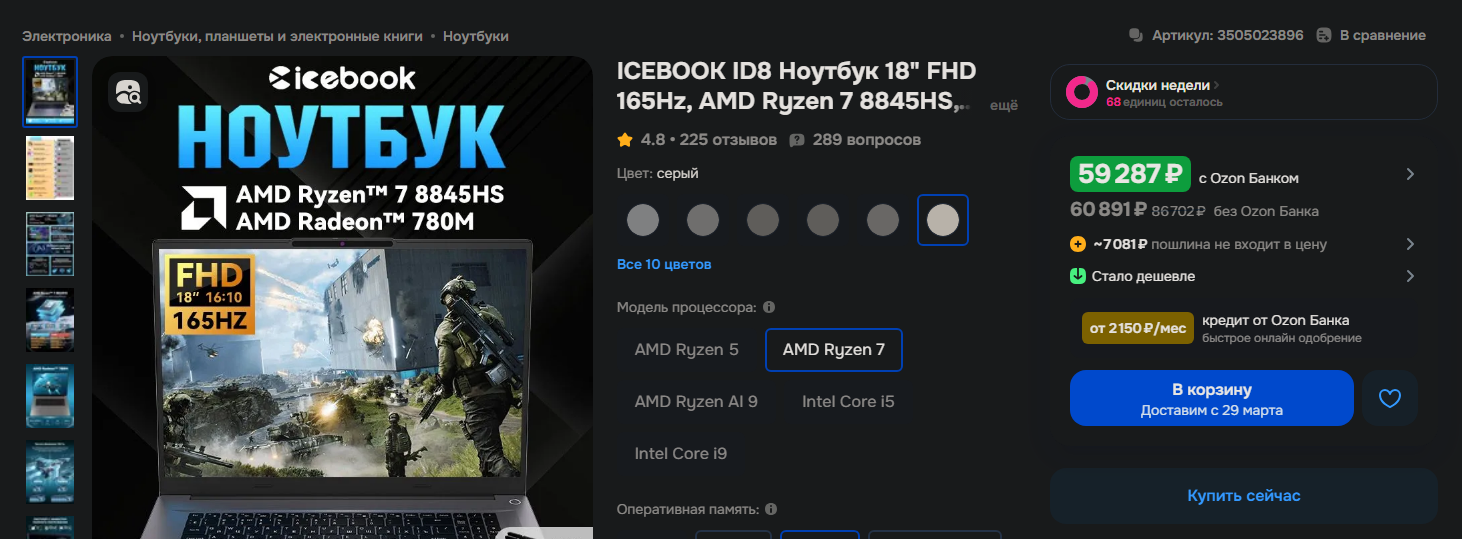The width and height of the screenshot is (1462, 539).
Task: Pick the Intel Core i9 processor option
Action: 681,454
